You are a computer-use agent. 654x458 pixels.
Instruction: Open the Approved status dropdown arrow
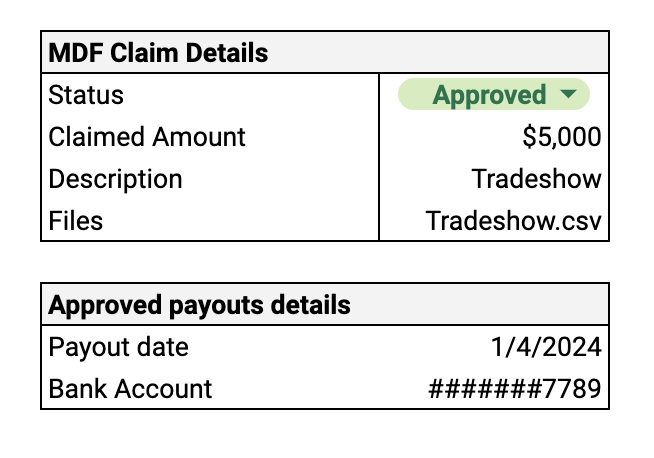coord(568,94)
